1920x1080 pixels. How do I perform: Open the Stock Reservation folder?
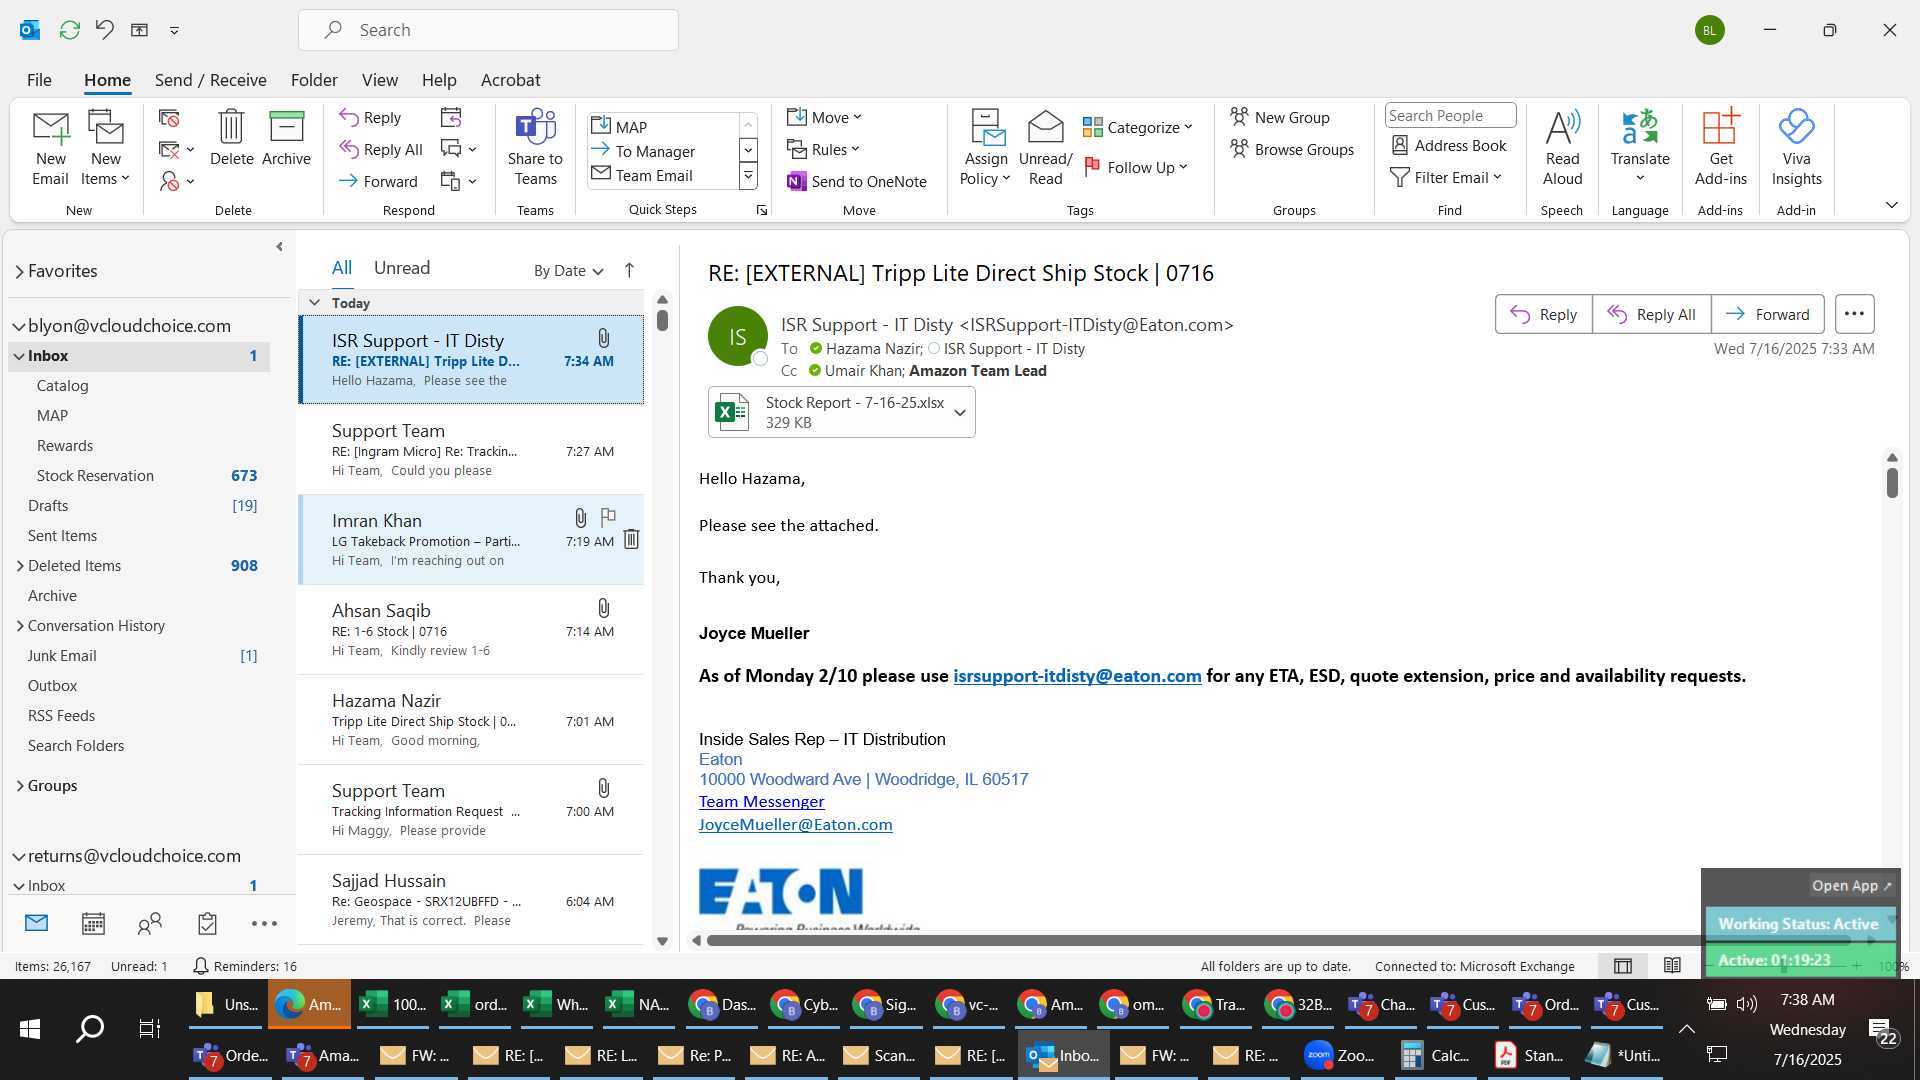[x=95, y=476]
